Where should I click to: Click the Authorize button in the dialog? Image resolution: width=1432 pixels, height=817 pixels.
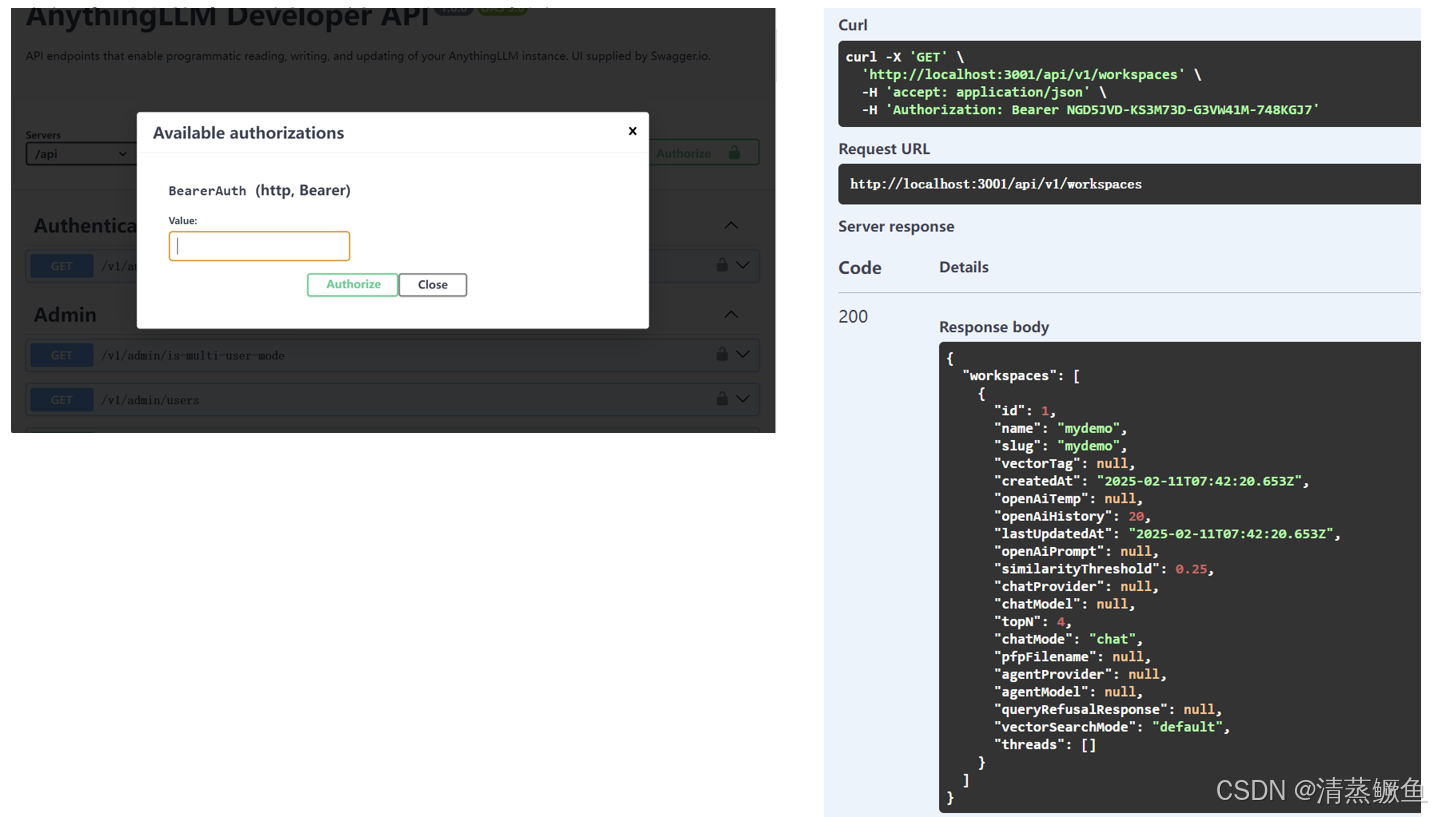click(353, 285)
